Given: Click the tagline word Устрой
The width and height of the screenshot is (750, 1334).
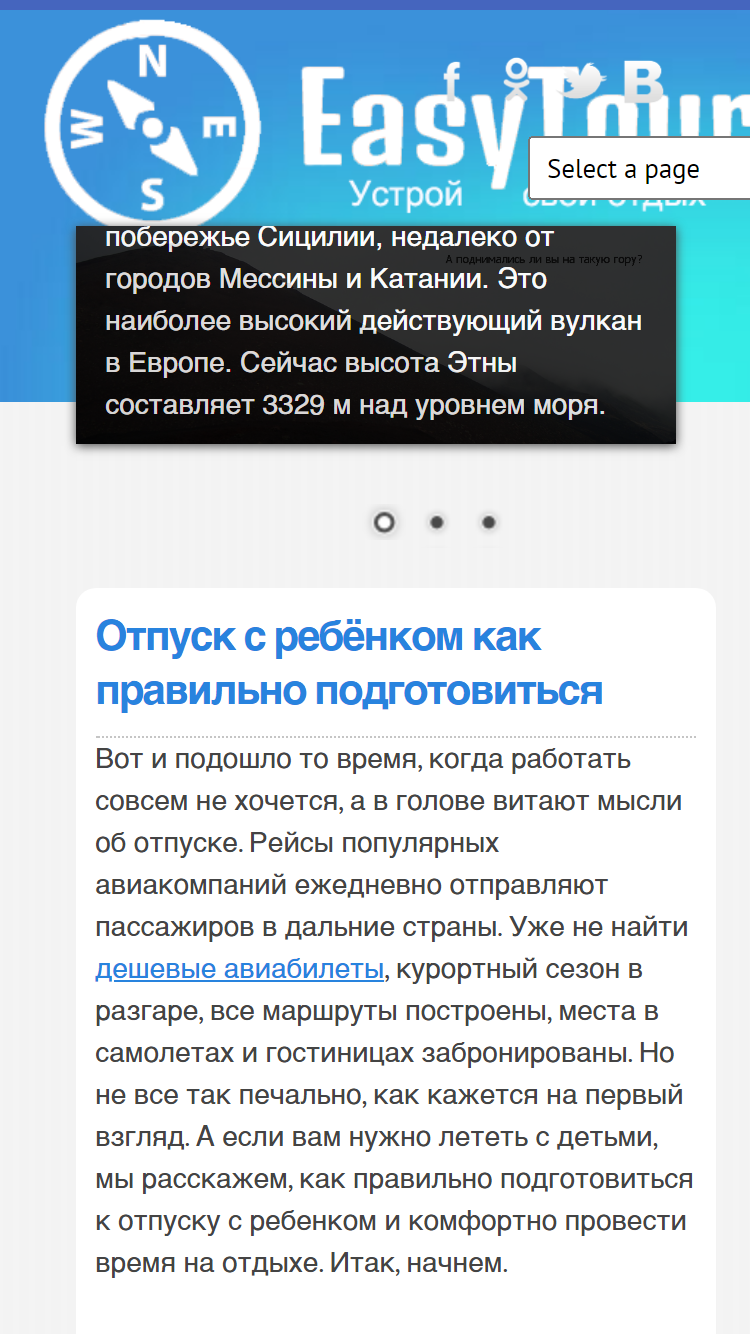Looking at the screenshot, I should click(406, 193).
